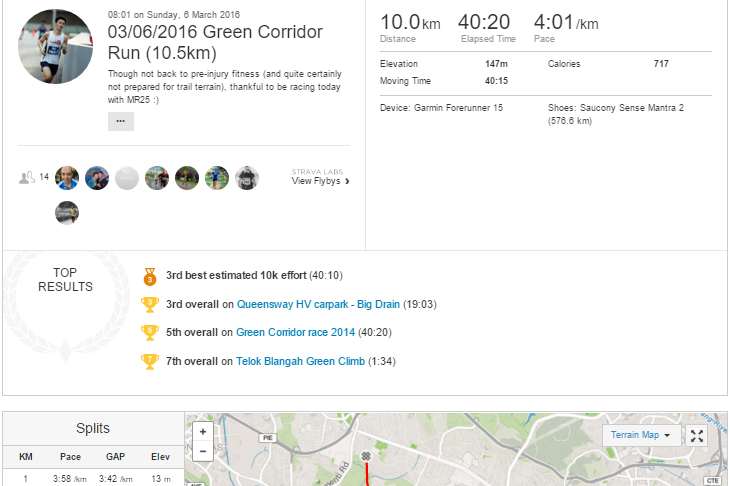Expand the map to fullscreen
This screenshot has width=730, height=486.
click(697, 436)
